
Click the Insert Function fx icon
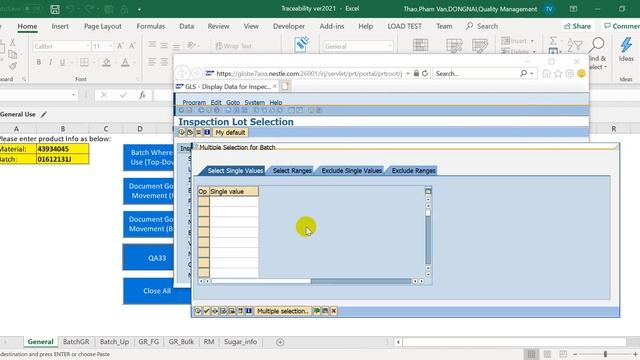click(142, 95)
